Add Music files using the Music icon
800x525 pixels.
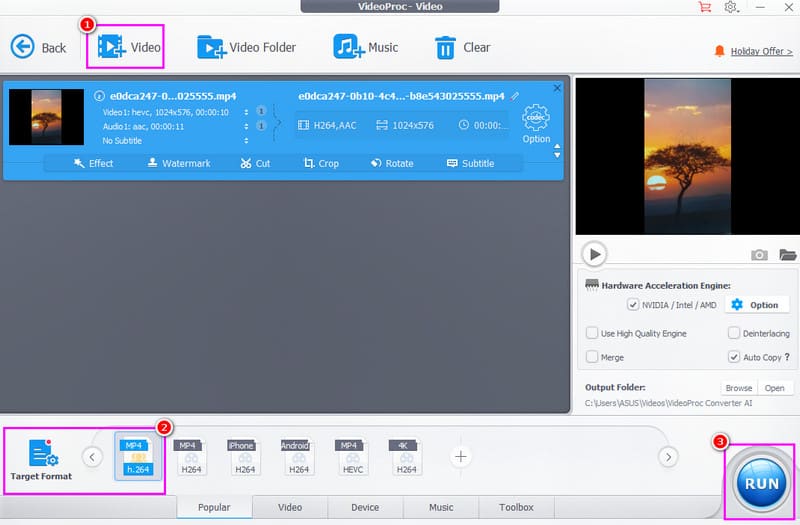[348, 47]
